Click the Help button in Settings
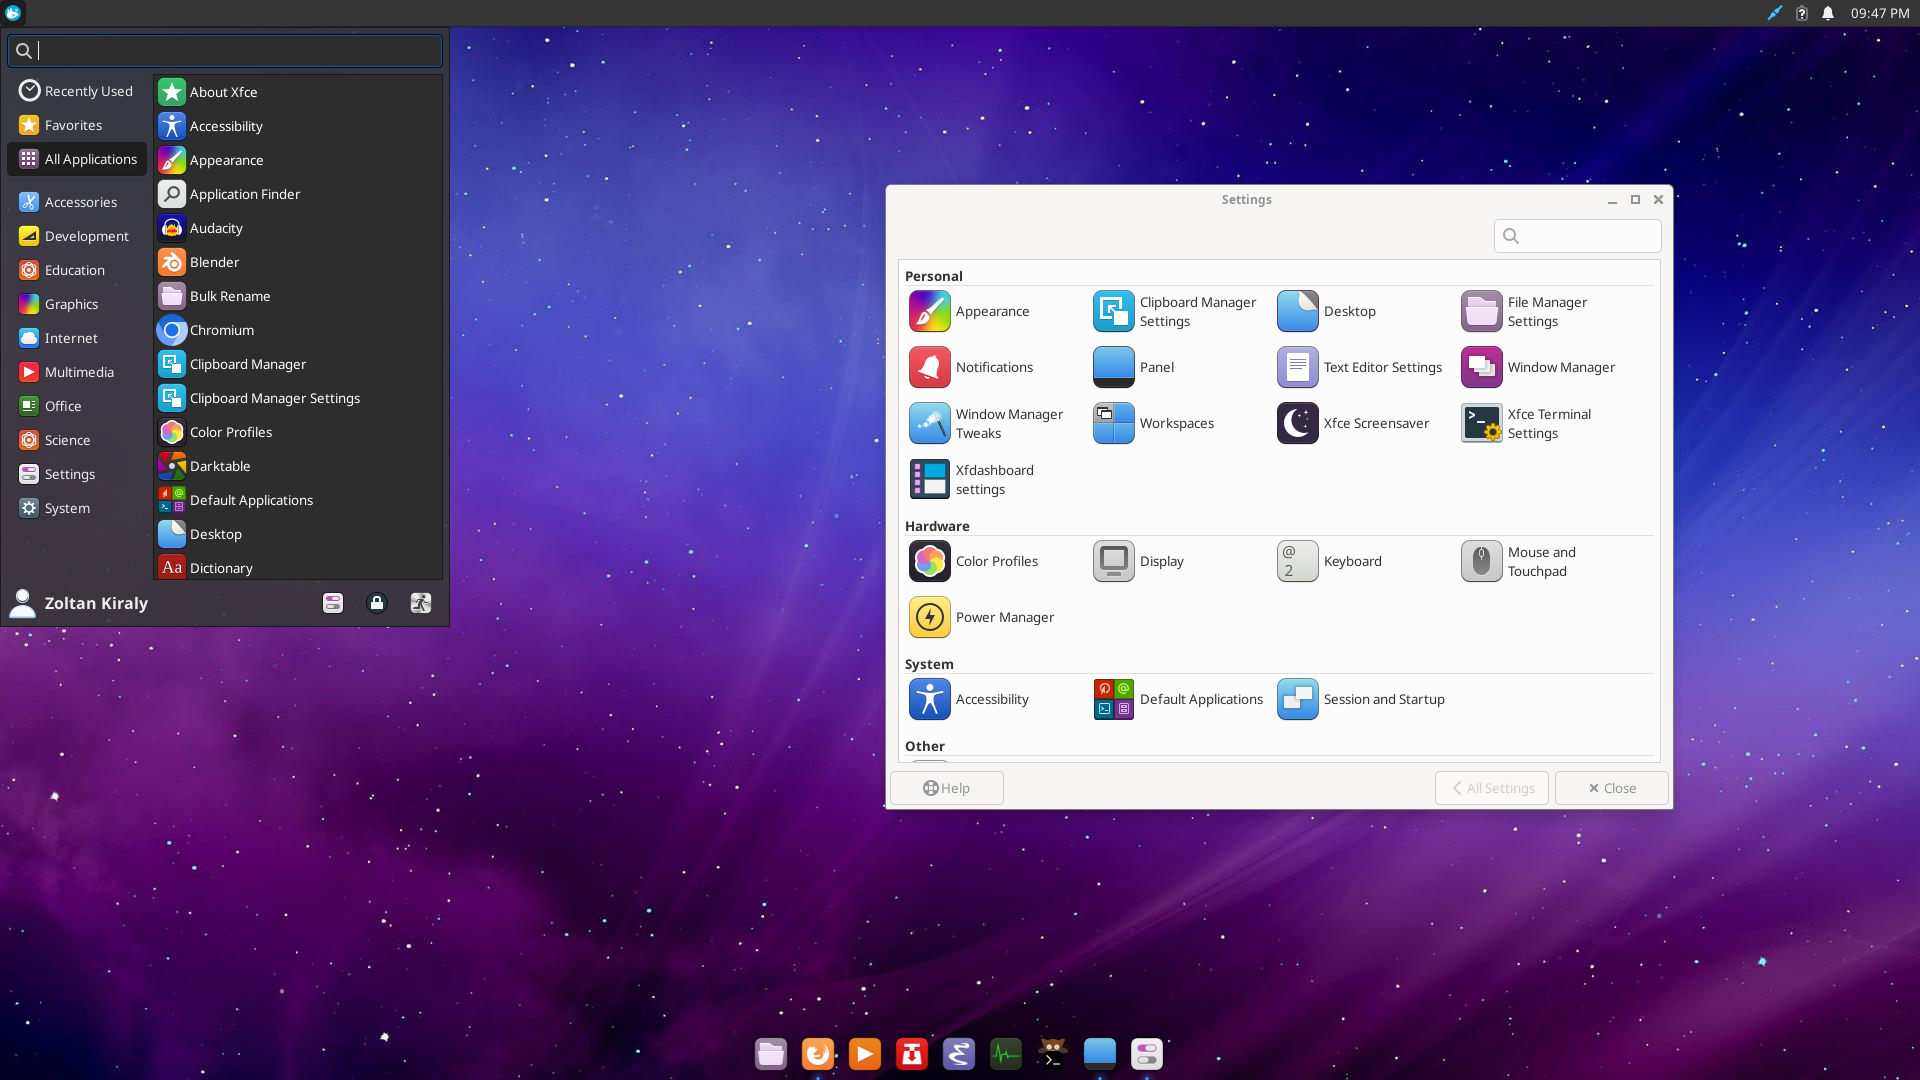 [947, 788]
